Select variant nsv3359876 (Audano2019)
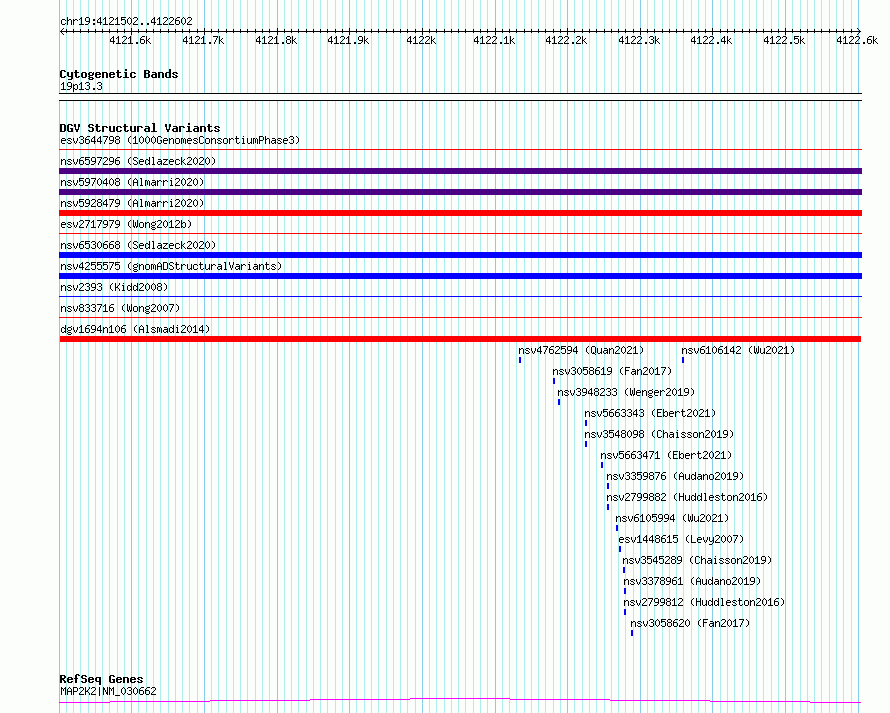 pyautogui.click(x=675, y=476)
